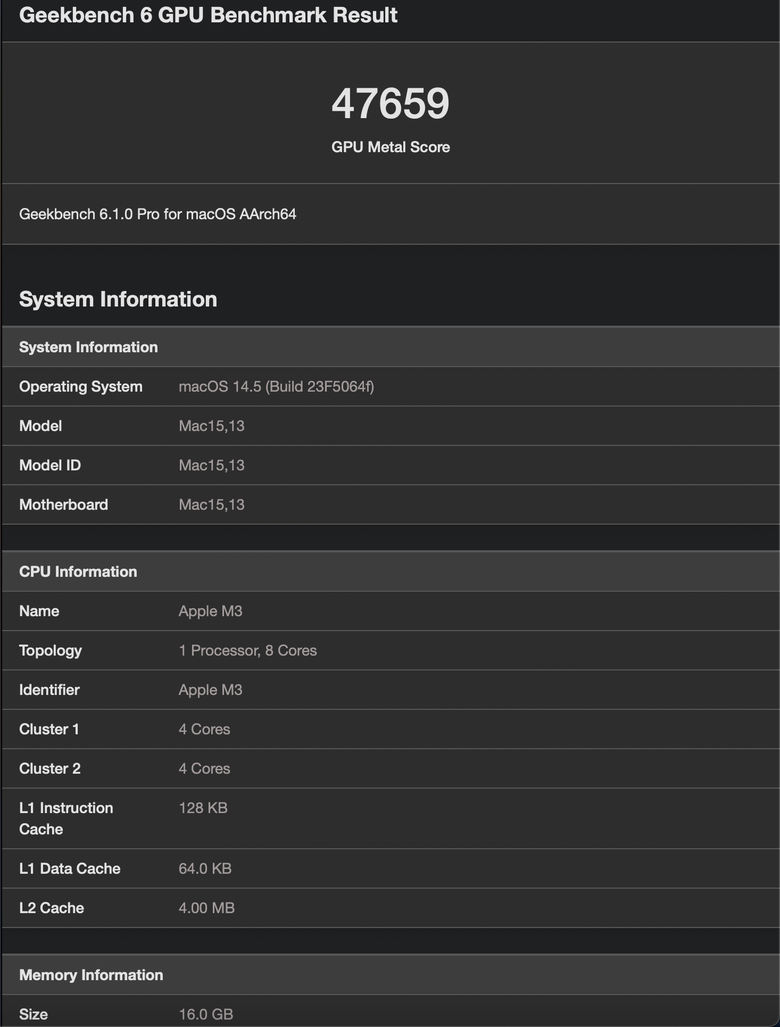Click the Topology row label
The width and height of the screenshot is (780, 1027).
[50, 650]
